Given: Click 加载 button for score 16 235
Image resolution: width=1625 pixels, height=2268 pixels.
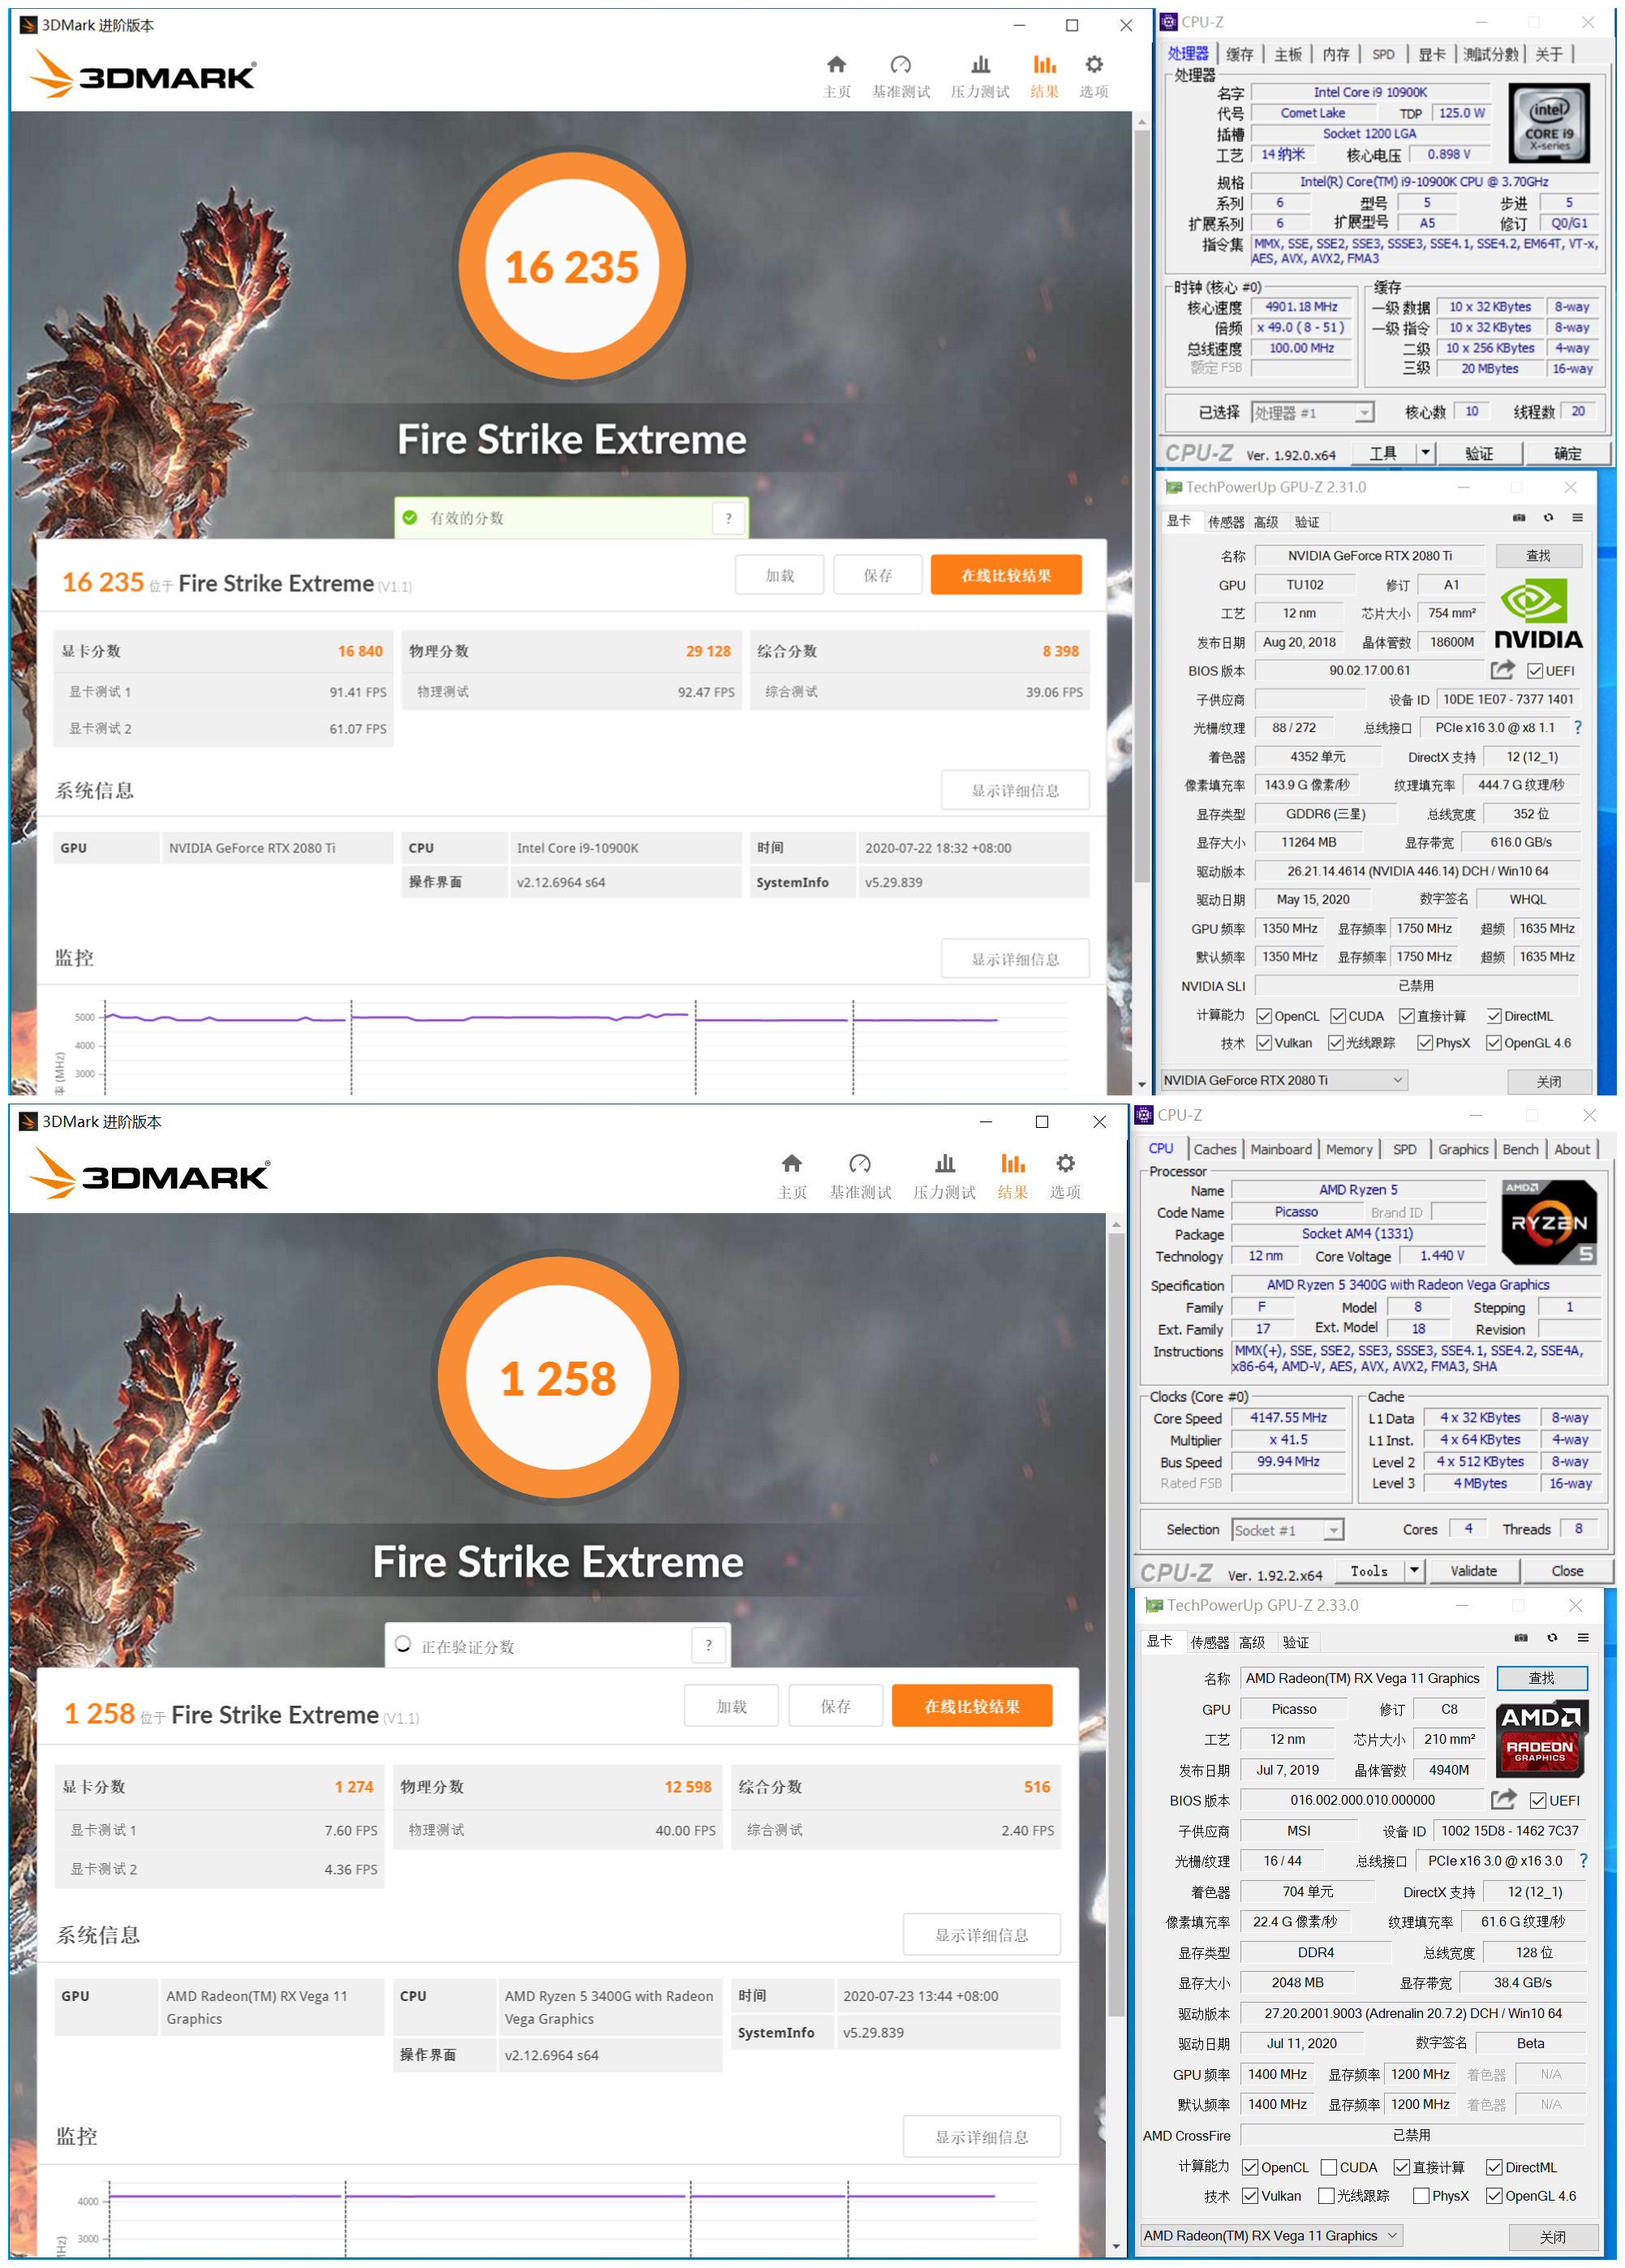Looking at the screenshot, I should click(779, 575).
